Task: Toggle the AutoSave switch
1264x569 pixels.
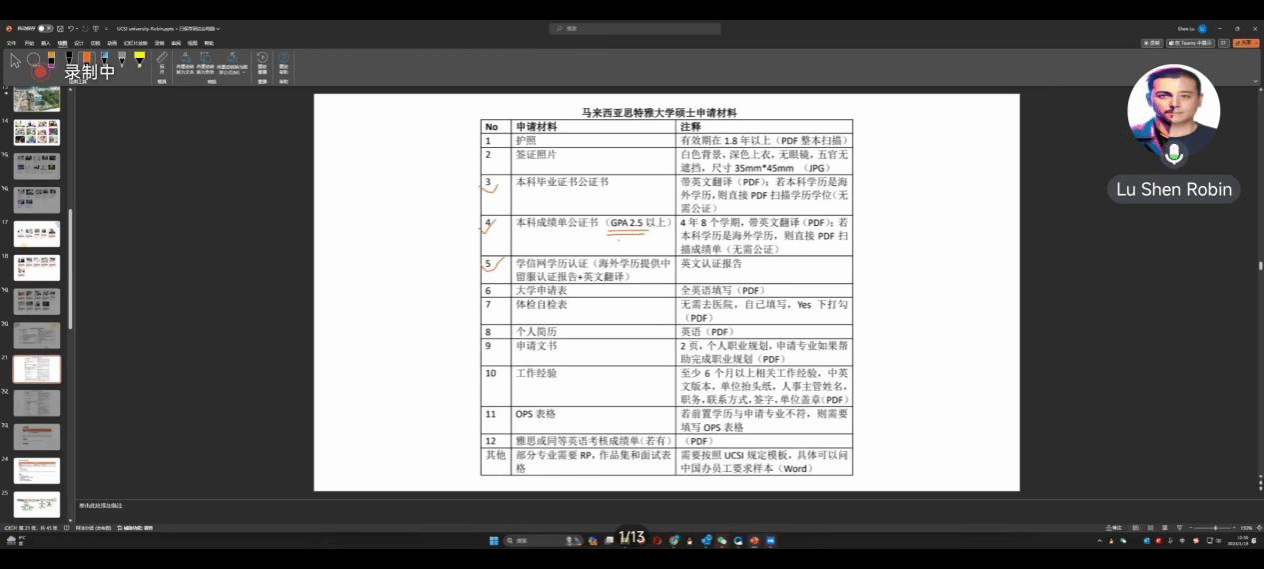Action: point(45,28)
